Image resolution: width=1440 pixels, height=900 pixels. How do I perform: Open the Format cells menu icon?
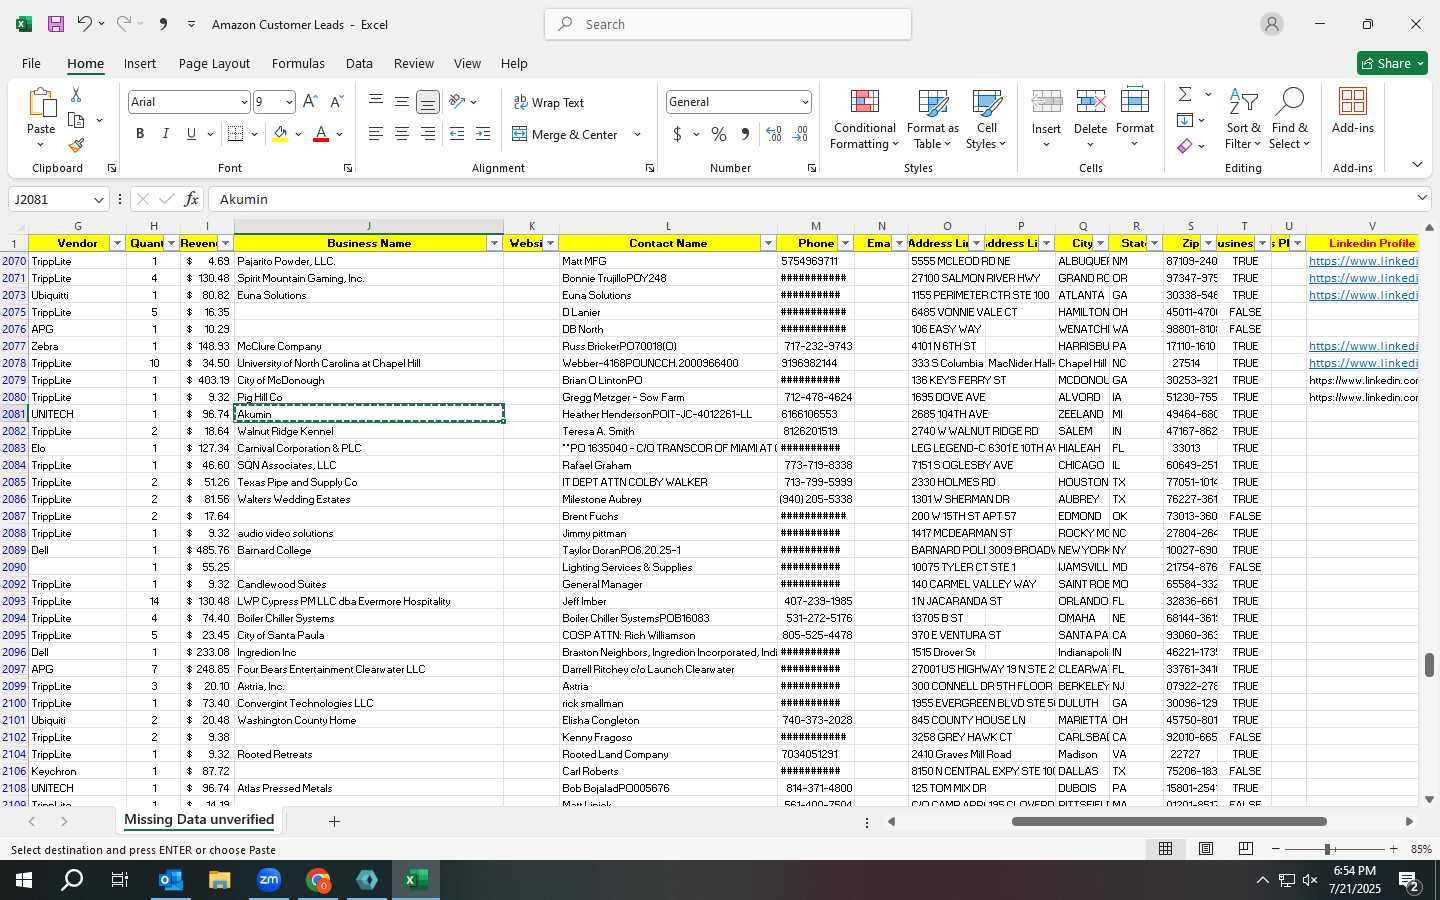coord(1135,102)
